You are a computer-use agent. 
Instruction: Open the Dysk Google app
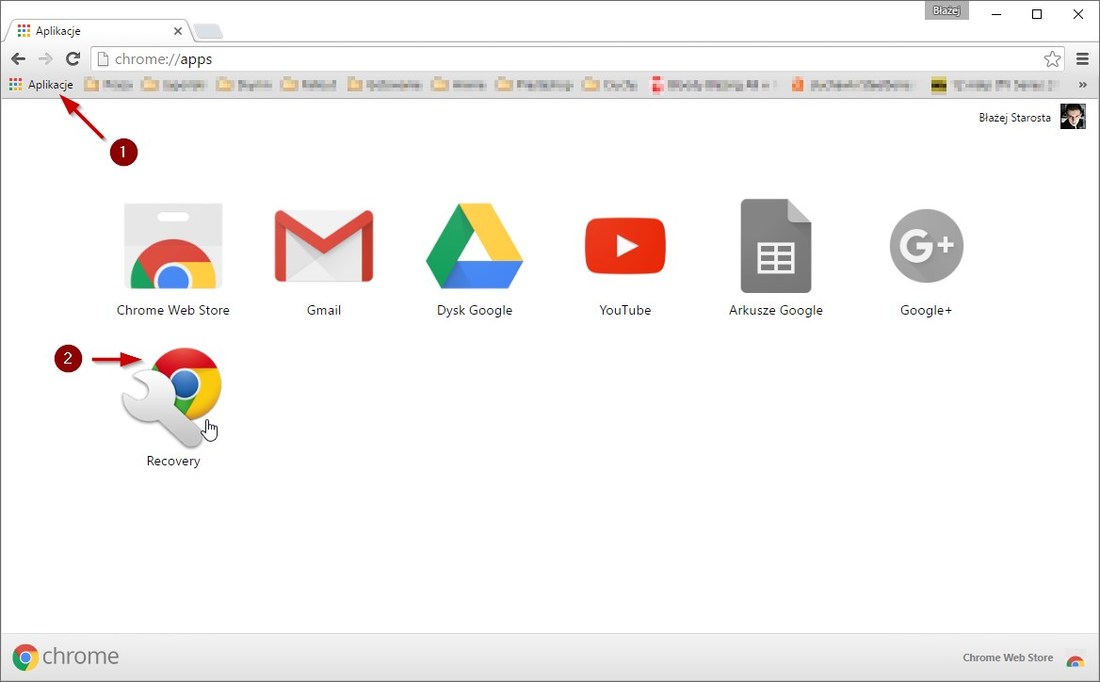pyautogui.click(x=474, y=260)
